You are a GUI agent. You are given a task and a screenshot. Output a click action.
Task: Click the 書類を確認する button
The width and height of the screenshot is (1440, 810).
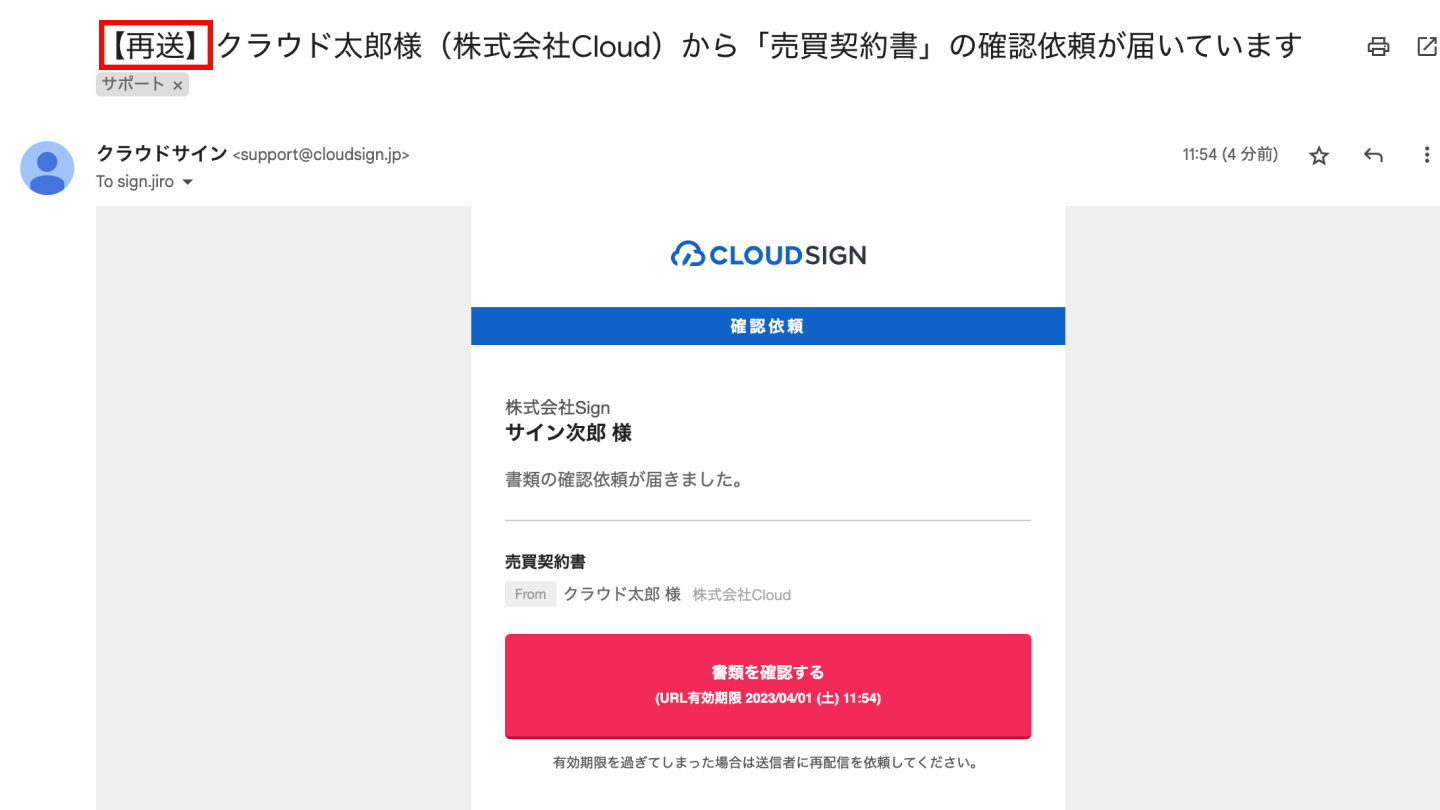[x=768, y=685]
